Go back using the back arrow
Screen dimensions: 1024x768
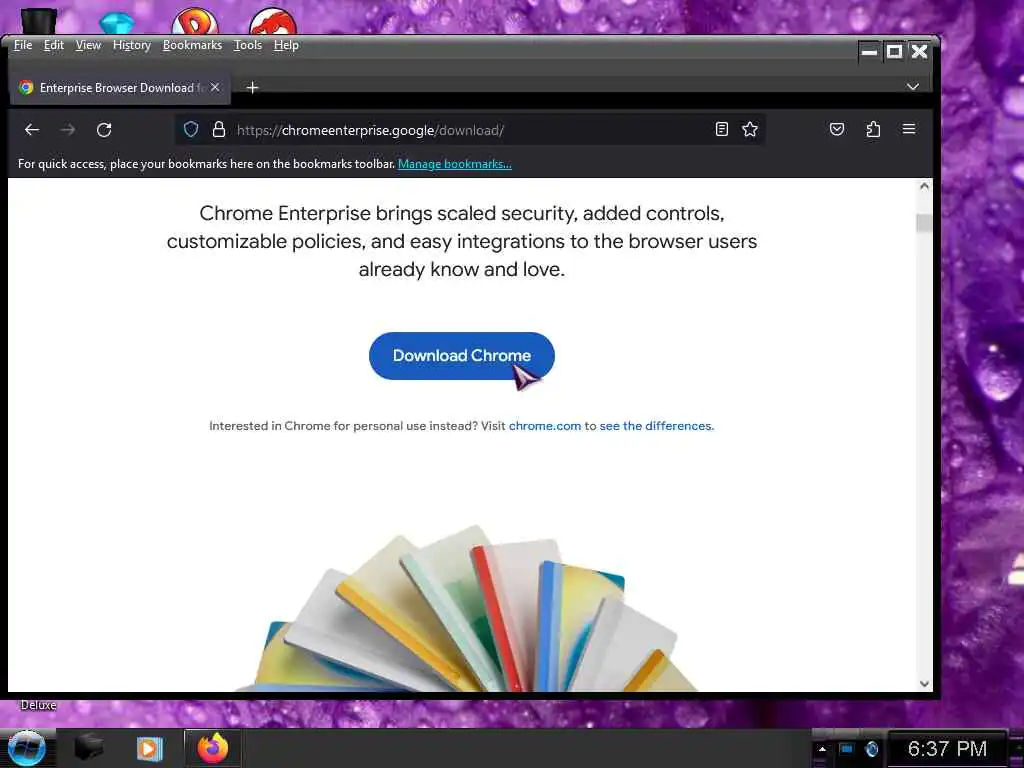click(x=32, y=130)
